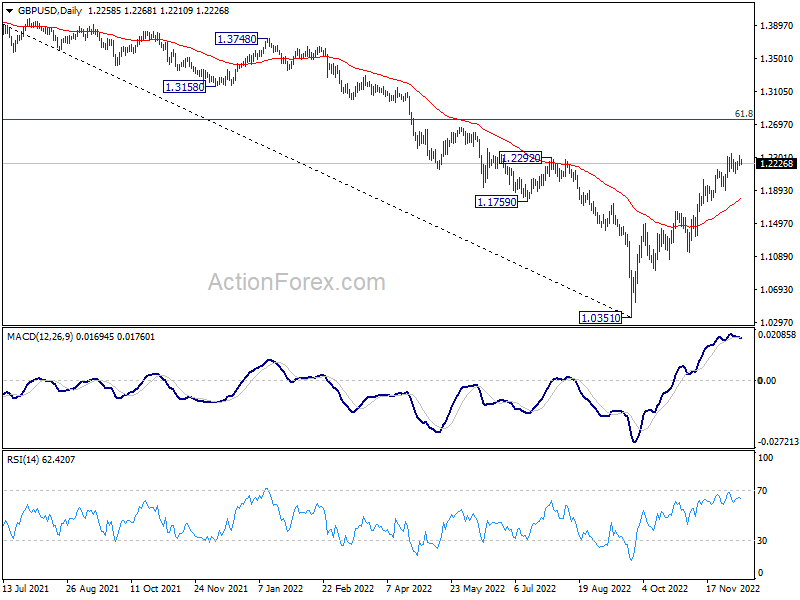Click the 1.26970 price axis value
Viewport: 800px width, 600px height.
(775, 125)
